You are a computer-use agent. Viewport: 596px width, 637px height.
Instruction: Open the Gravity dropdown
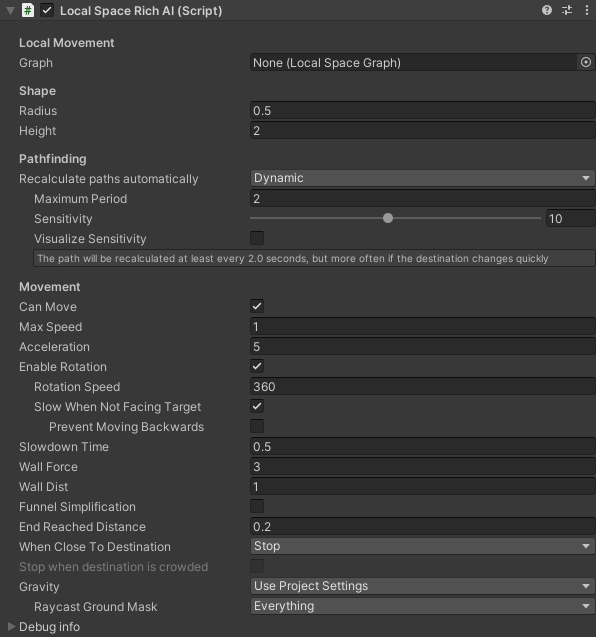point(423,586)
